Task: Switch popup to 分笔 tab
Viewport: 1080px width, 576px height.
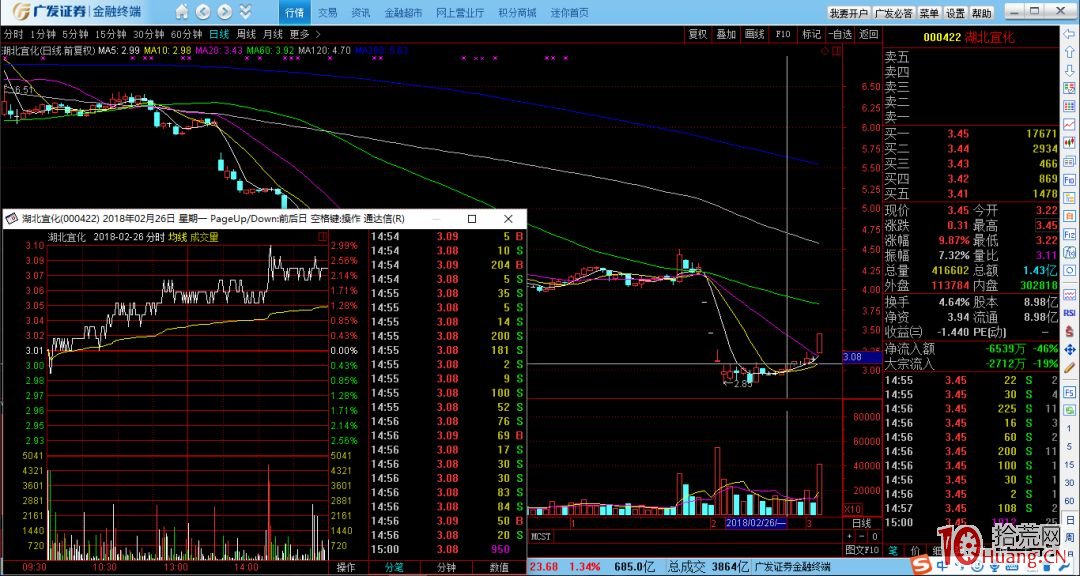Action: 395,568
